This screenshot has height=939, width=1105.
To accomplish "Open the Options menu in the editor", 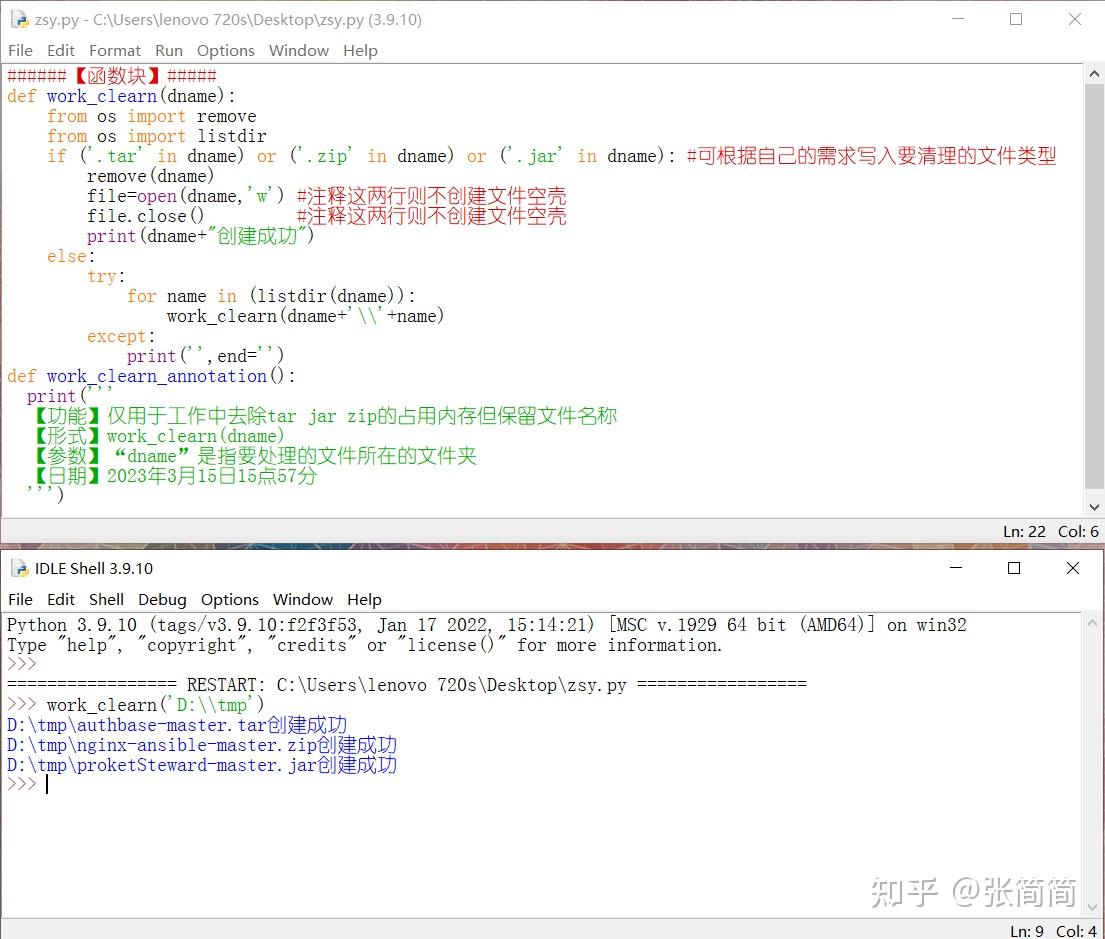I will point(225,50).
